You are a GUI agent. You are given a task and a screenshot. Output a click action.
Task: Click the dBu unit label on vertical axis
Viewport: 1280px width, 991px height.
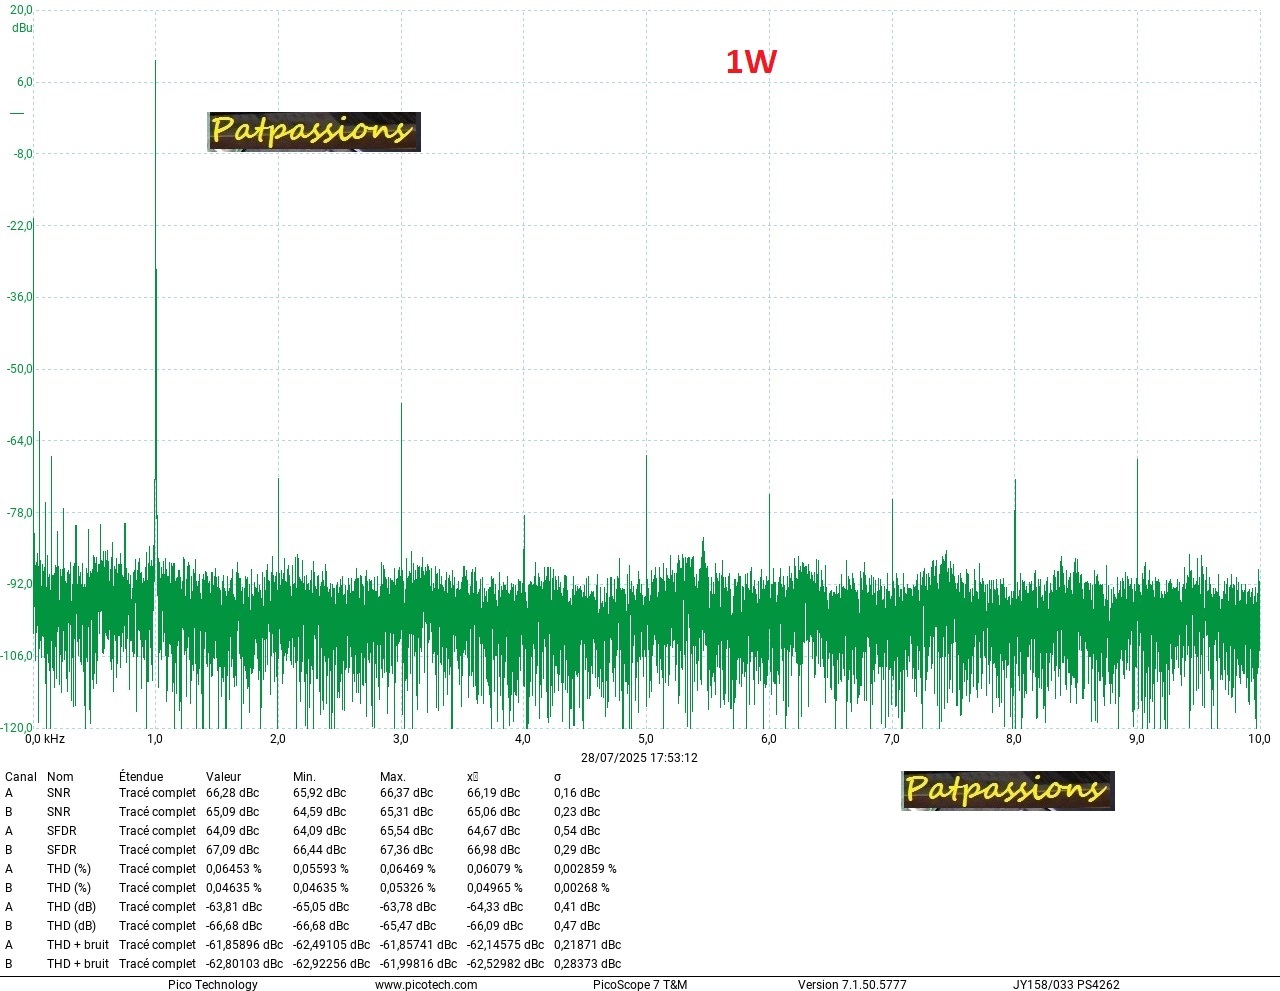point(22,28)
